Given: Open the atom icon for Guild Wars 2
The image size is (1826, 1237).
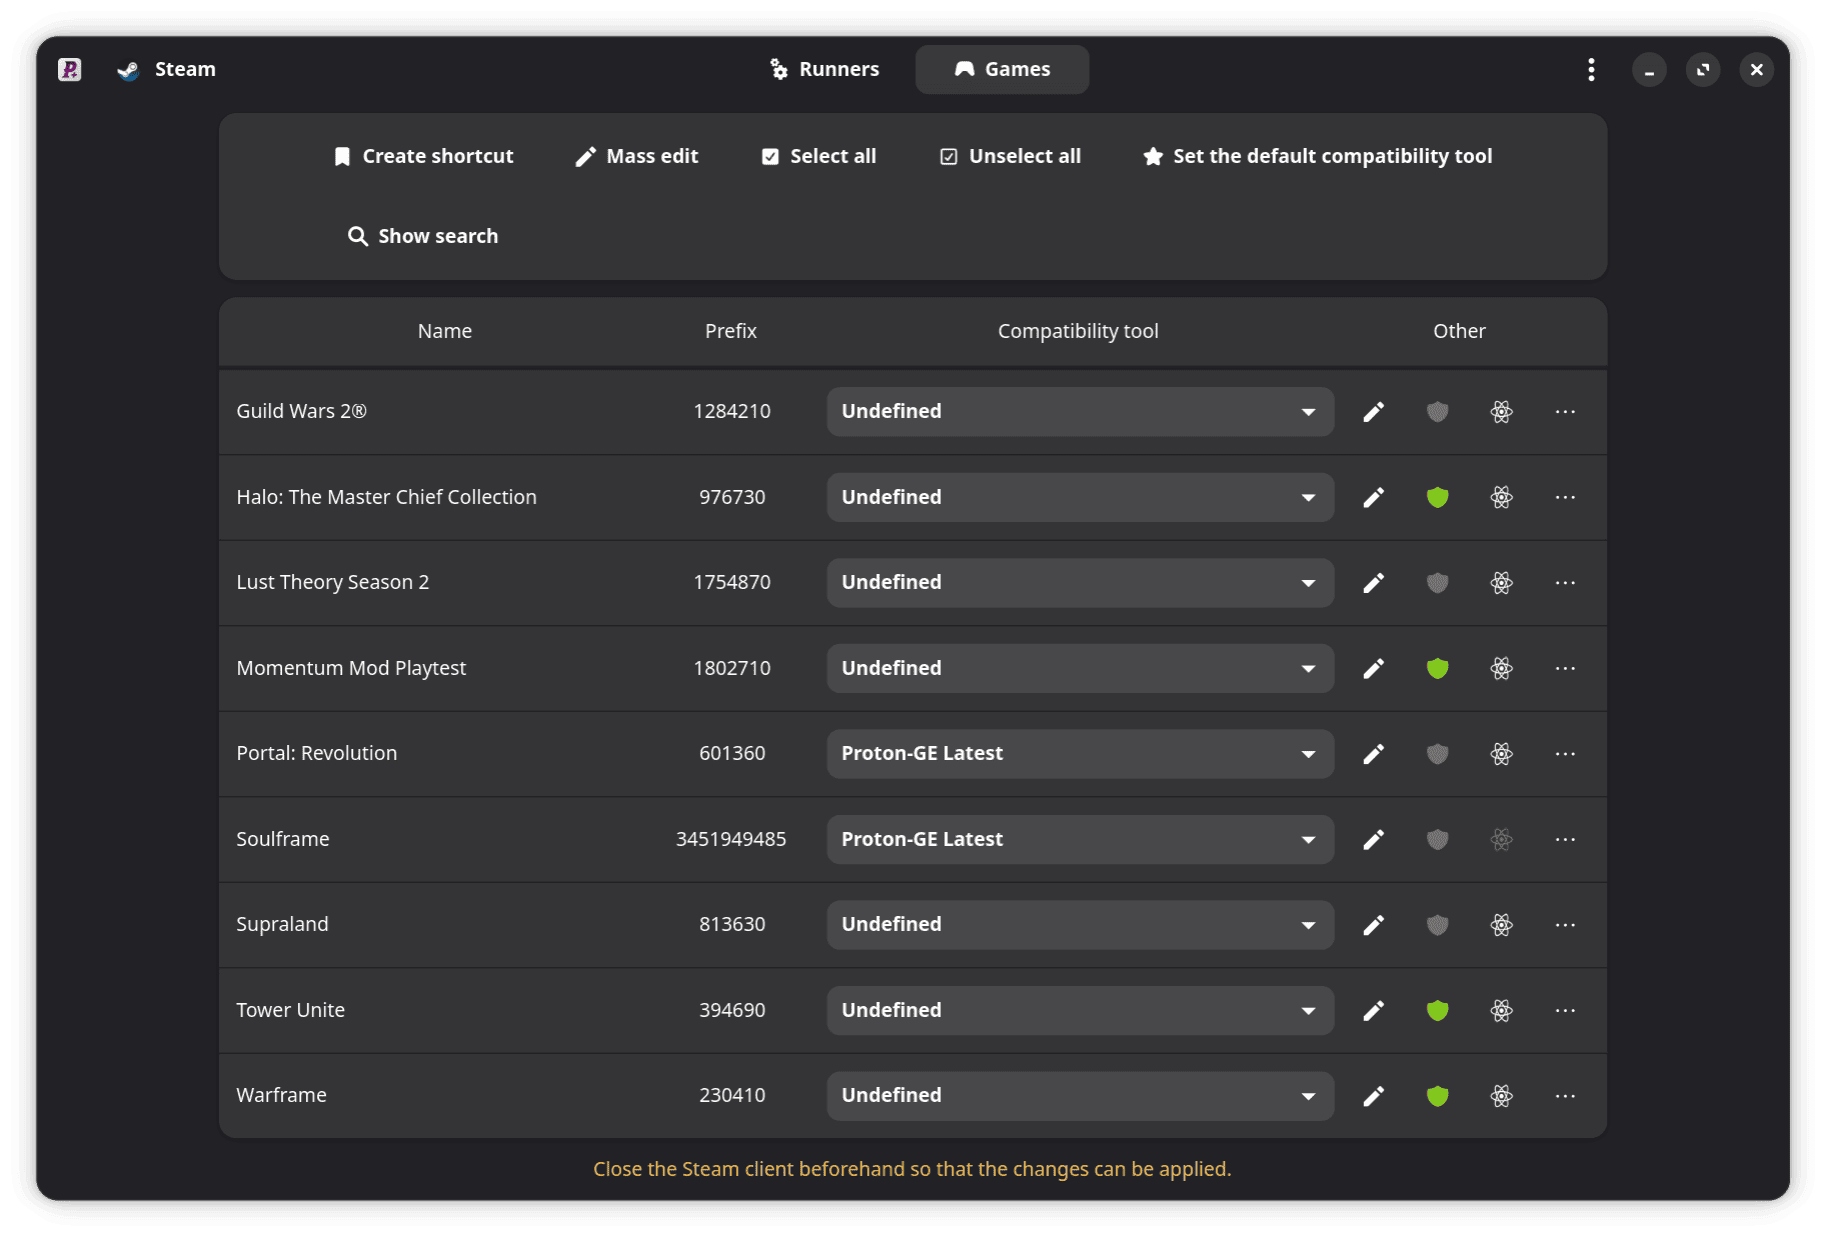Looking at the screenshot, I should pyautogui.click(x=1501, y=412).
